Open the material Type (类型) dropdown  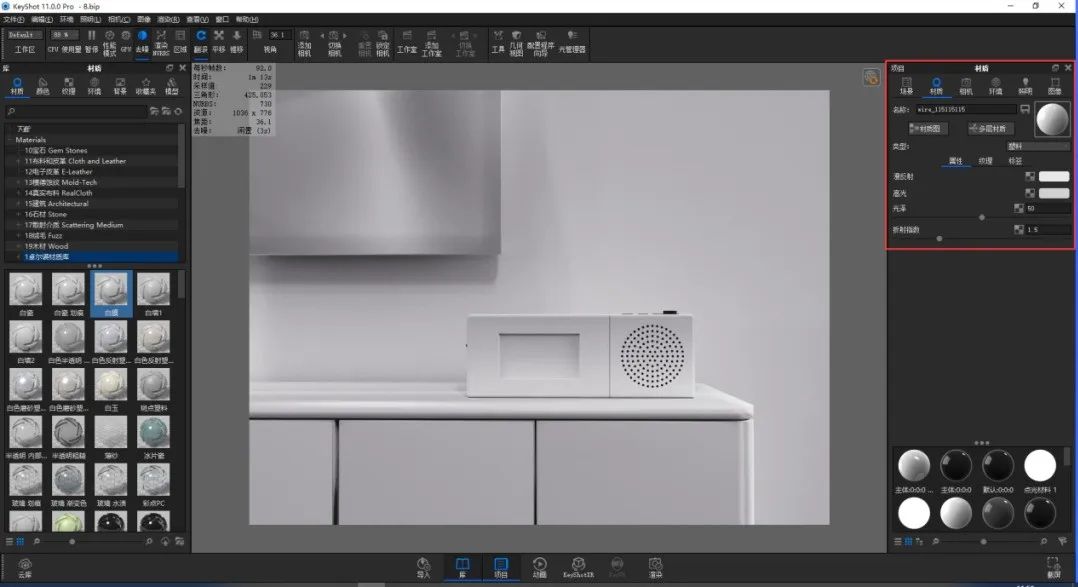click(1037, 146)
